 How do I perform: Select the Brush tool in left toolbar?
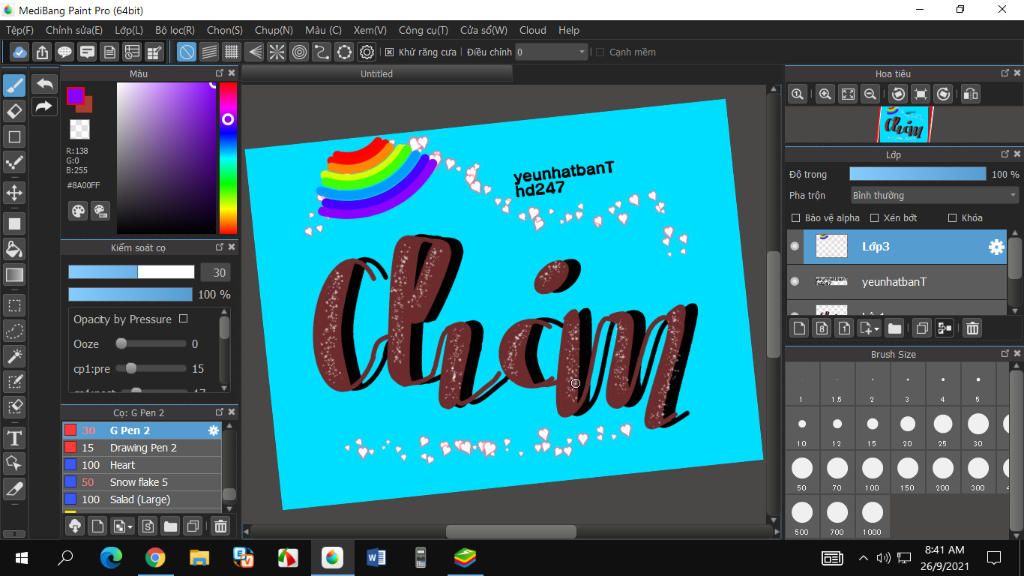click(14, 85)
